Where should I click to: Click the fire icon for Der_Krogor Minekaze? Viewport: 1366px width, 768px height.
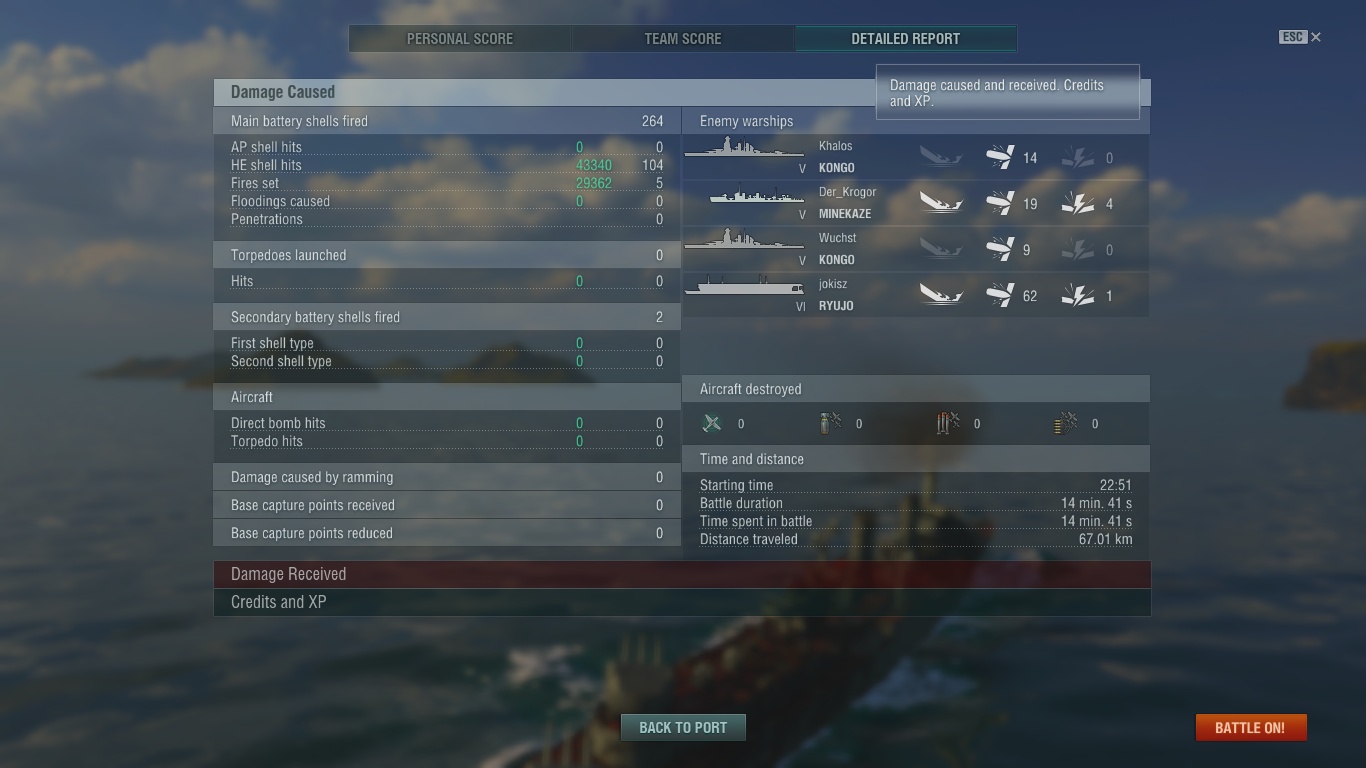(x=1077, y=203)
